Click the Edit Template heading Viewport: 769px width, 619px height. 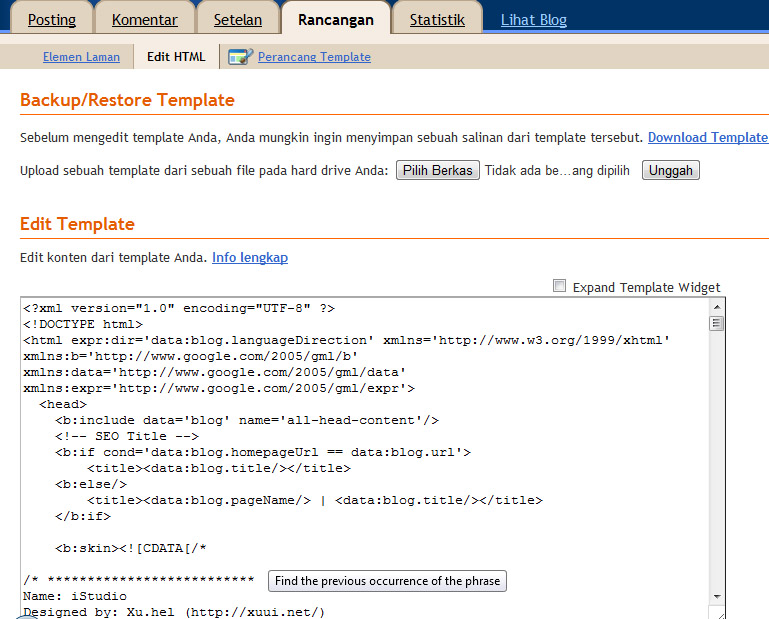77,224
